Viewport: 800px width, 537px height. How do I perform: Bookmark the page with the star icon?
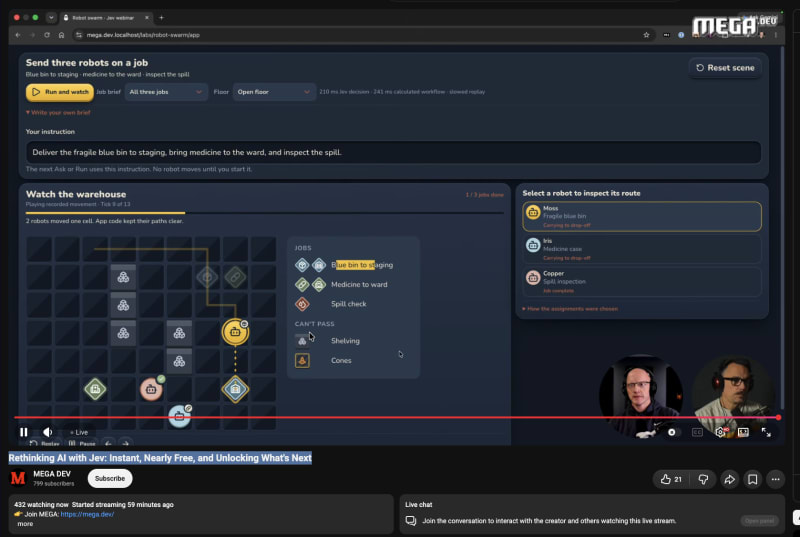click(x=646, y=35)
